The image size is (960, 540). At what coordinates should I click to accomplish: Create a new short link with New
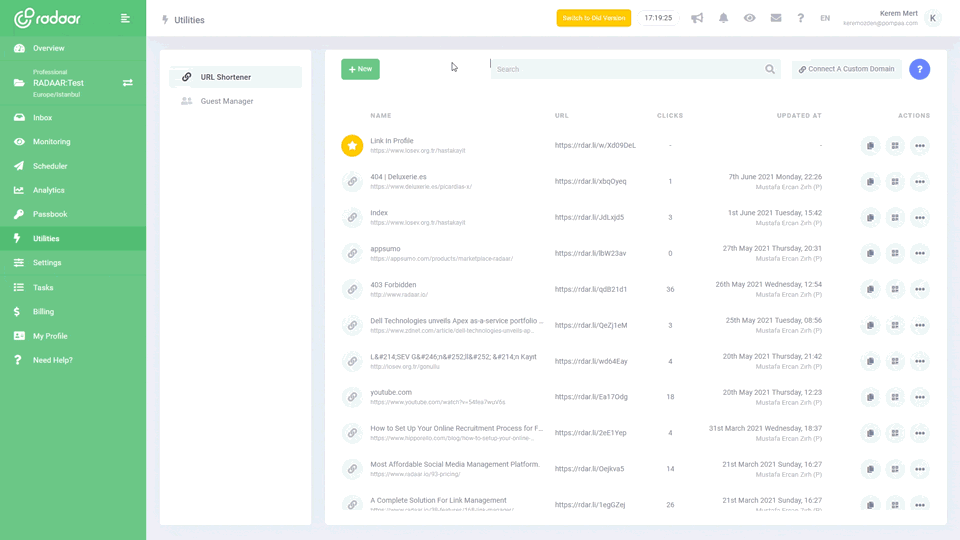(360, 69)
